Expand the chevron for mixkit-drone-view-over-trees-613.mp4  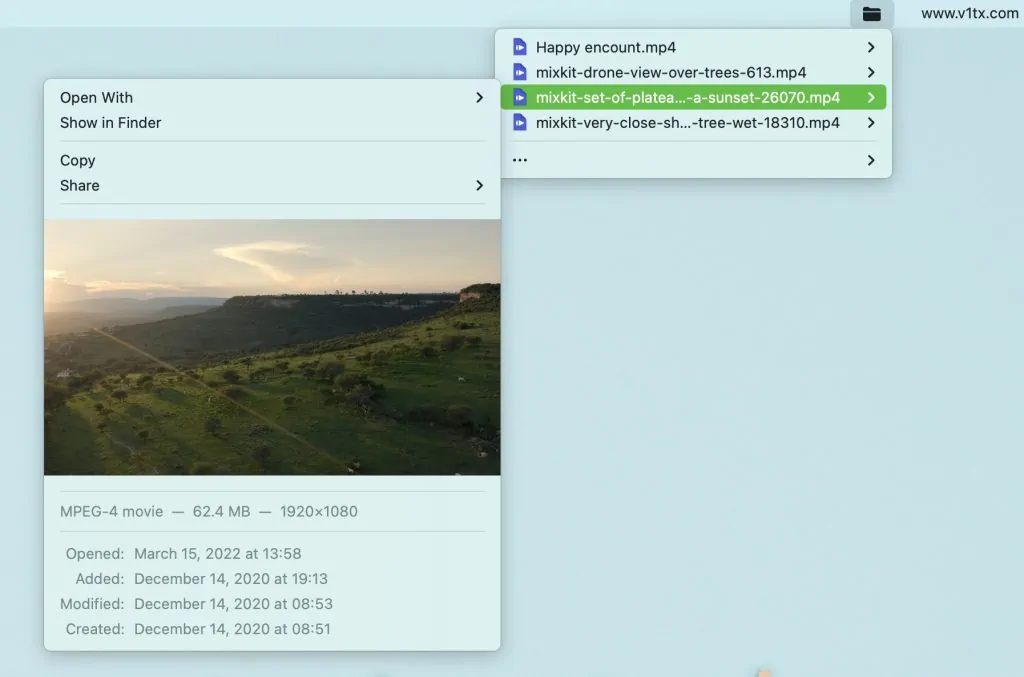click(x=871, y=72)
